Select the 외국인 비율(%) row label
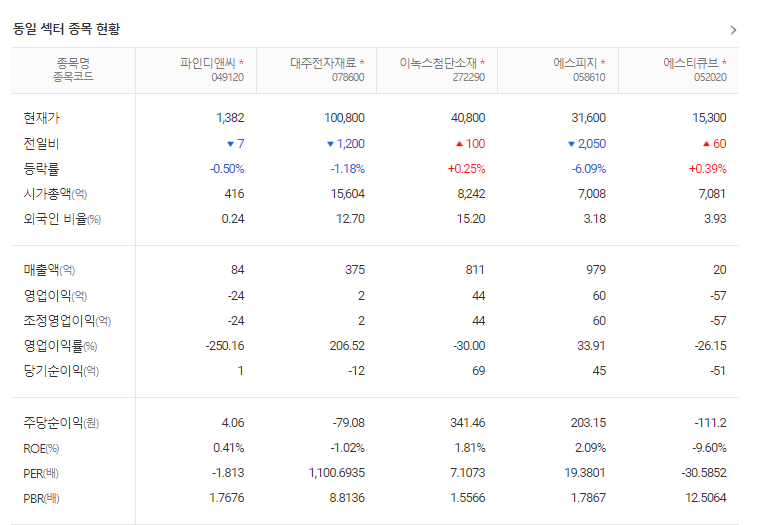 (x=62, y=219)
